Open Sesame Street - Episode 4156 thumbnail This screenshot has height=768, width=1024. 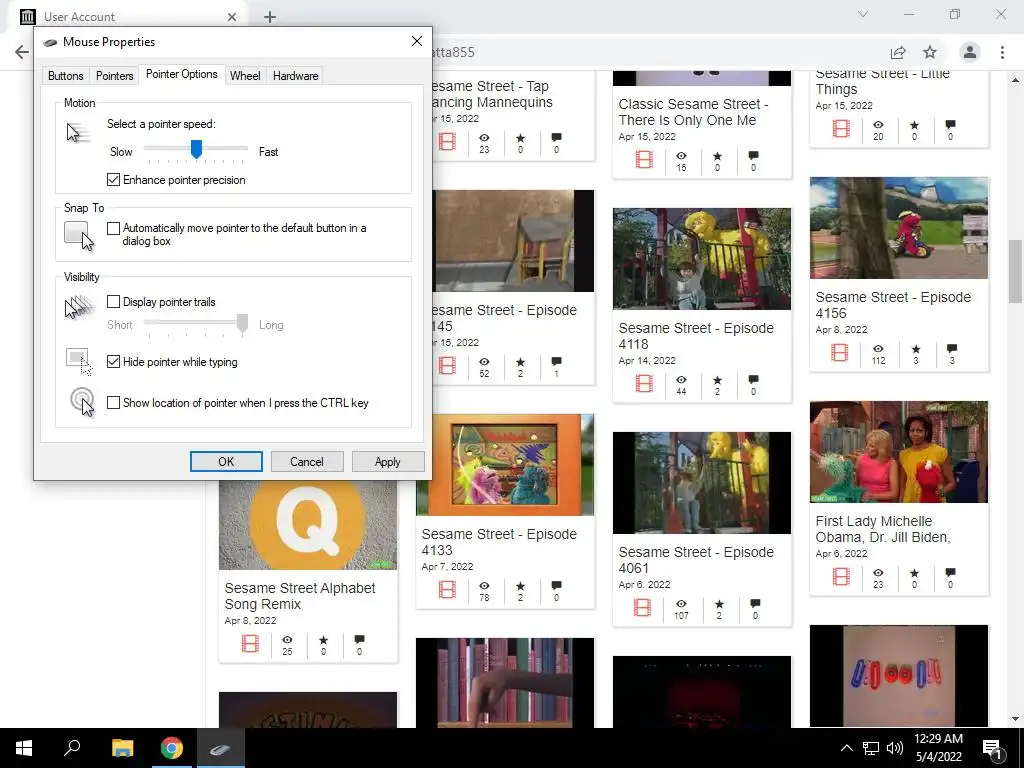tap(899, 228)
